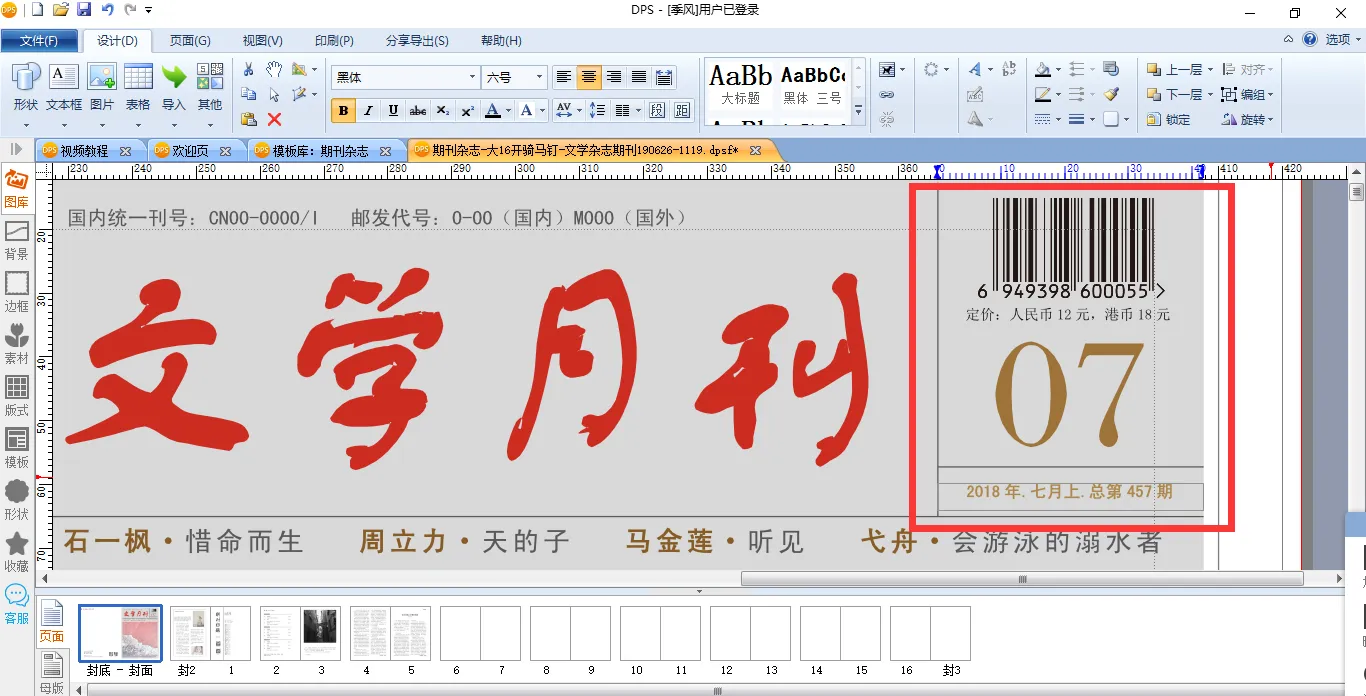Select the arrow pointer tool

coord(274,94)
